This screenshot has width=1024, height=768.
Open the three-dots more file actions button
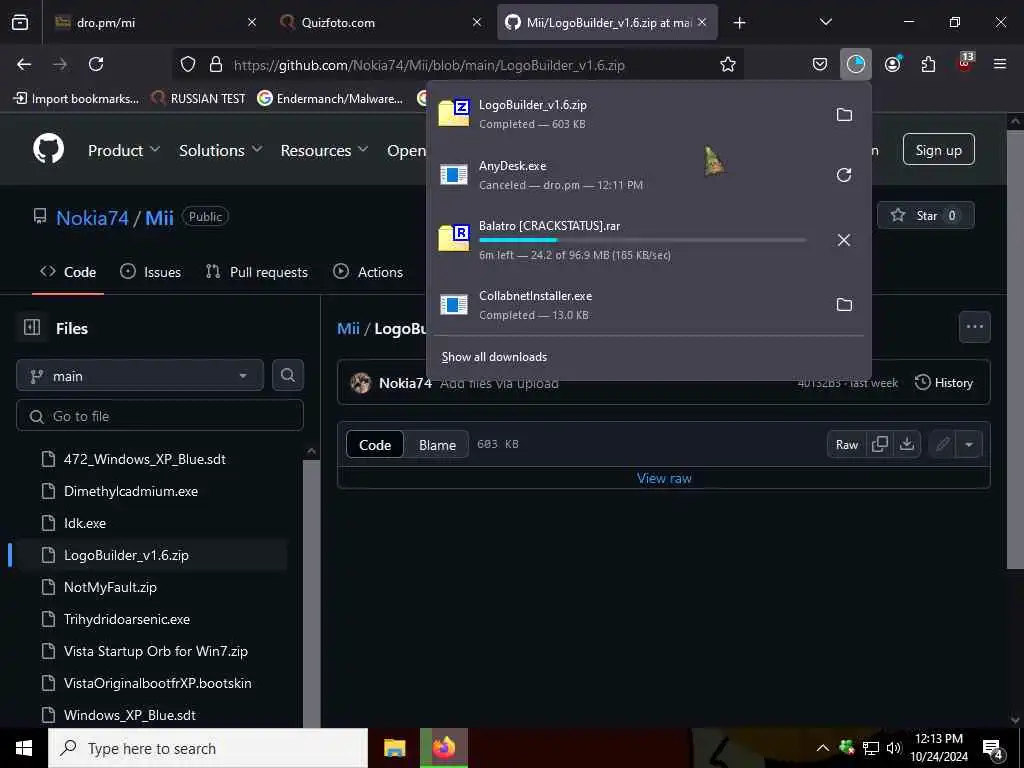974,327
